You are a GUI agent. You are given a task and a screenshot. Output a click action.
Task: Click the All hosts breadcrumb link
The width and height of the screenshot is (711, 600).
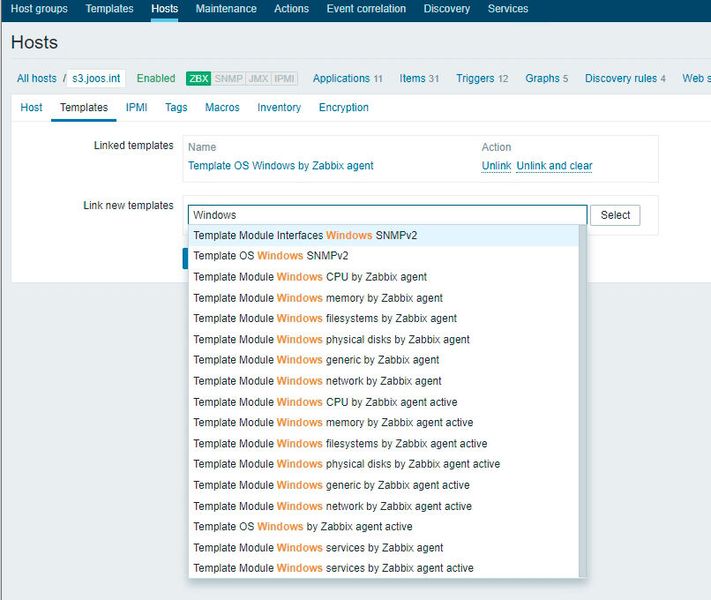[x=37, y=78]
